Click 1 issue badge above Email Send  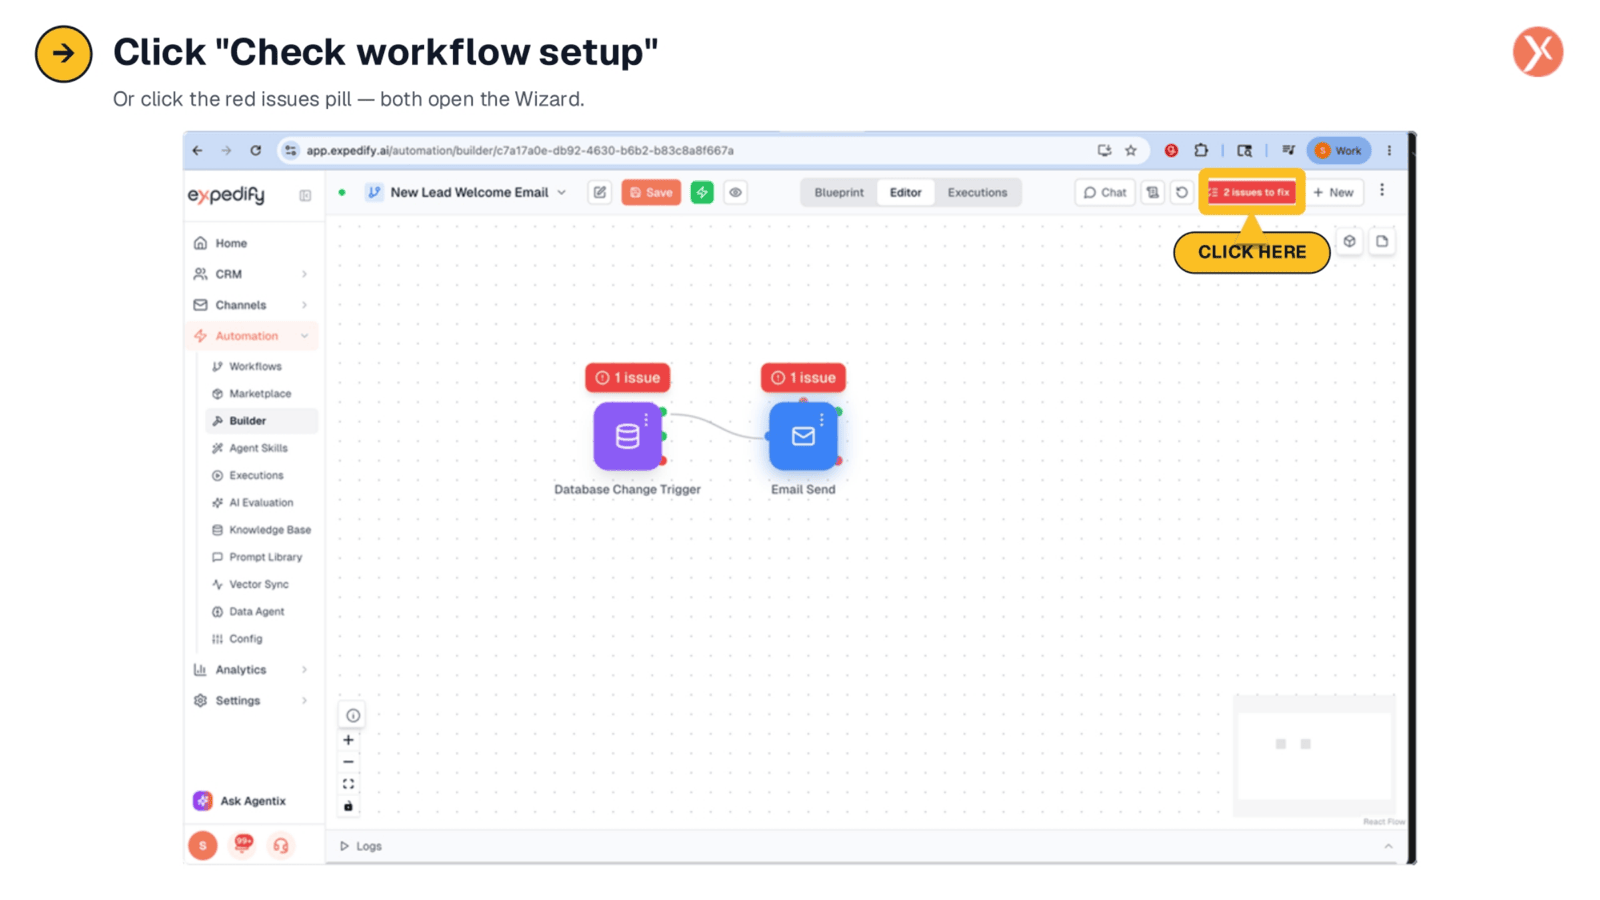803,378
